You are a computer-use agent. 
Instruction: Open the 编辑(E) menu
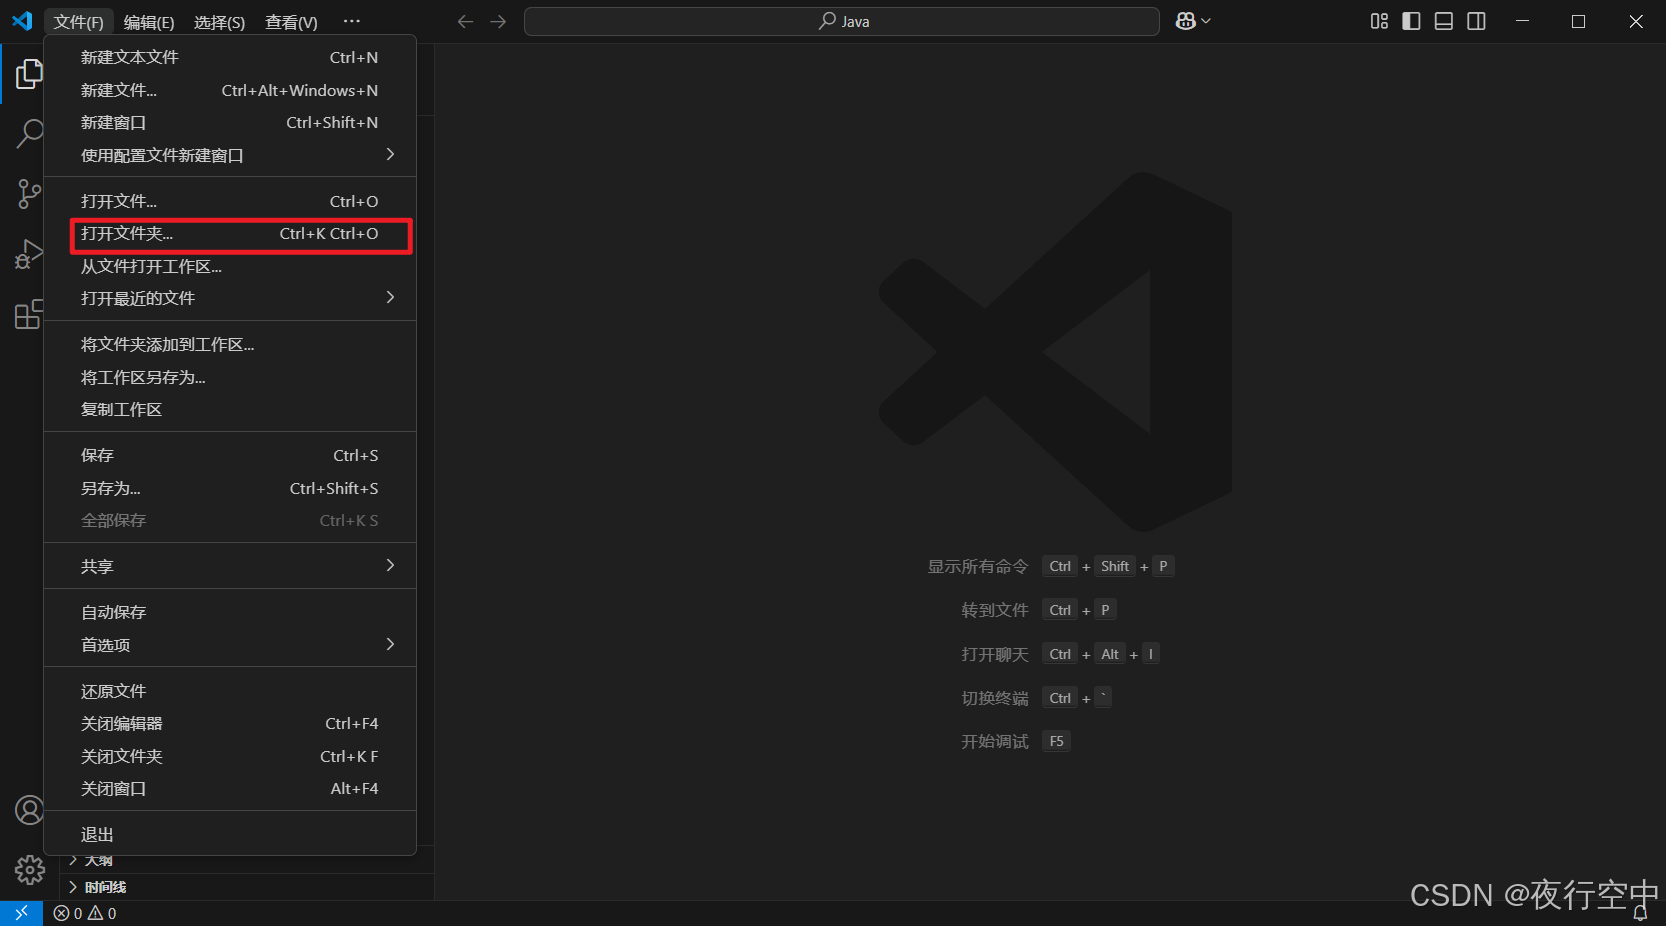tap(149, 22)
